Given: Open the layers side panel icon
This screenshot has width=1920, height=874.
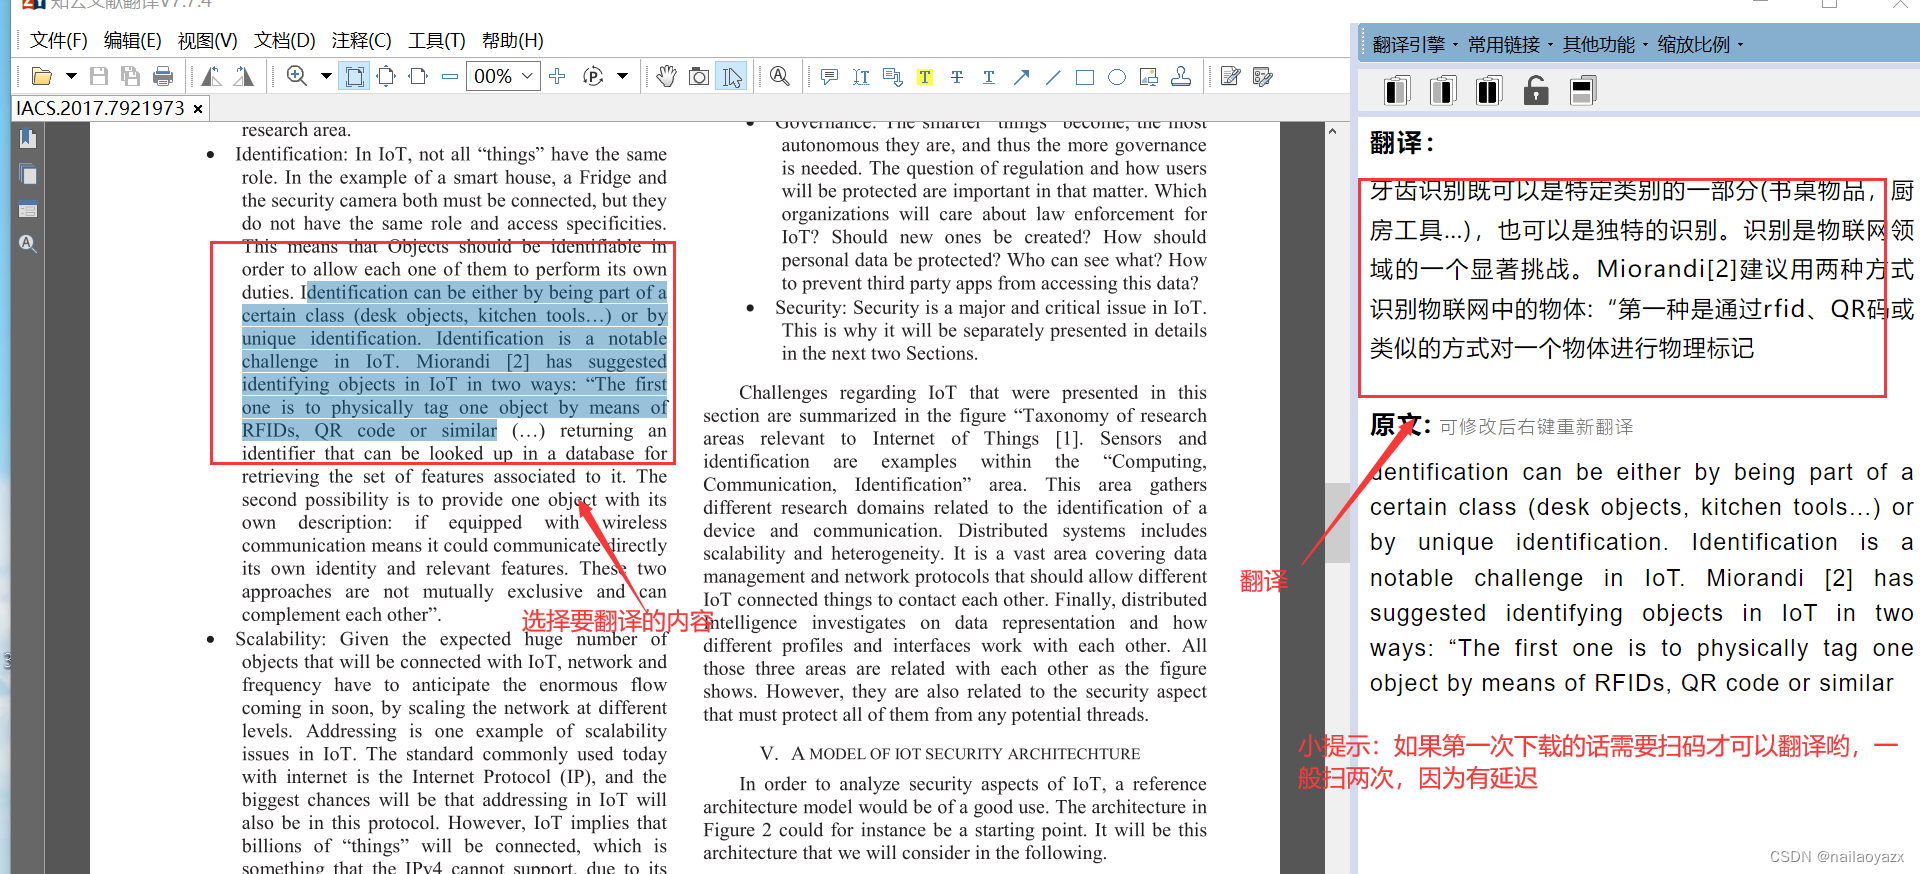Looking at the screenshot, I should tap(28, 209).
